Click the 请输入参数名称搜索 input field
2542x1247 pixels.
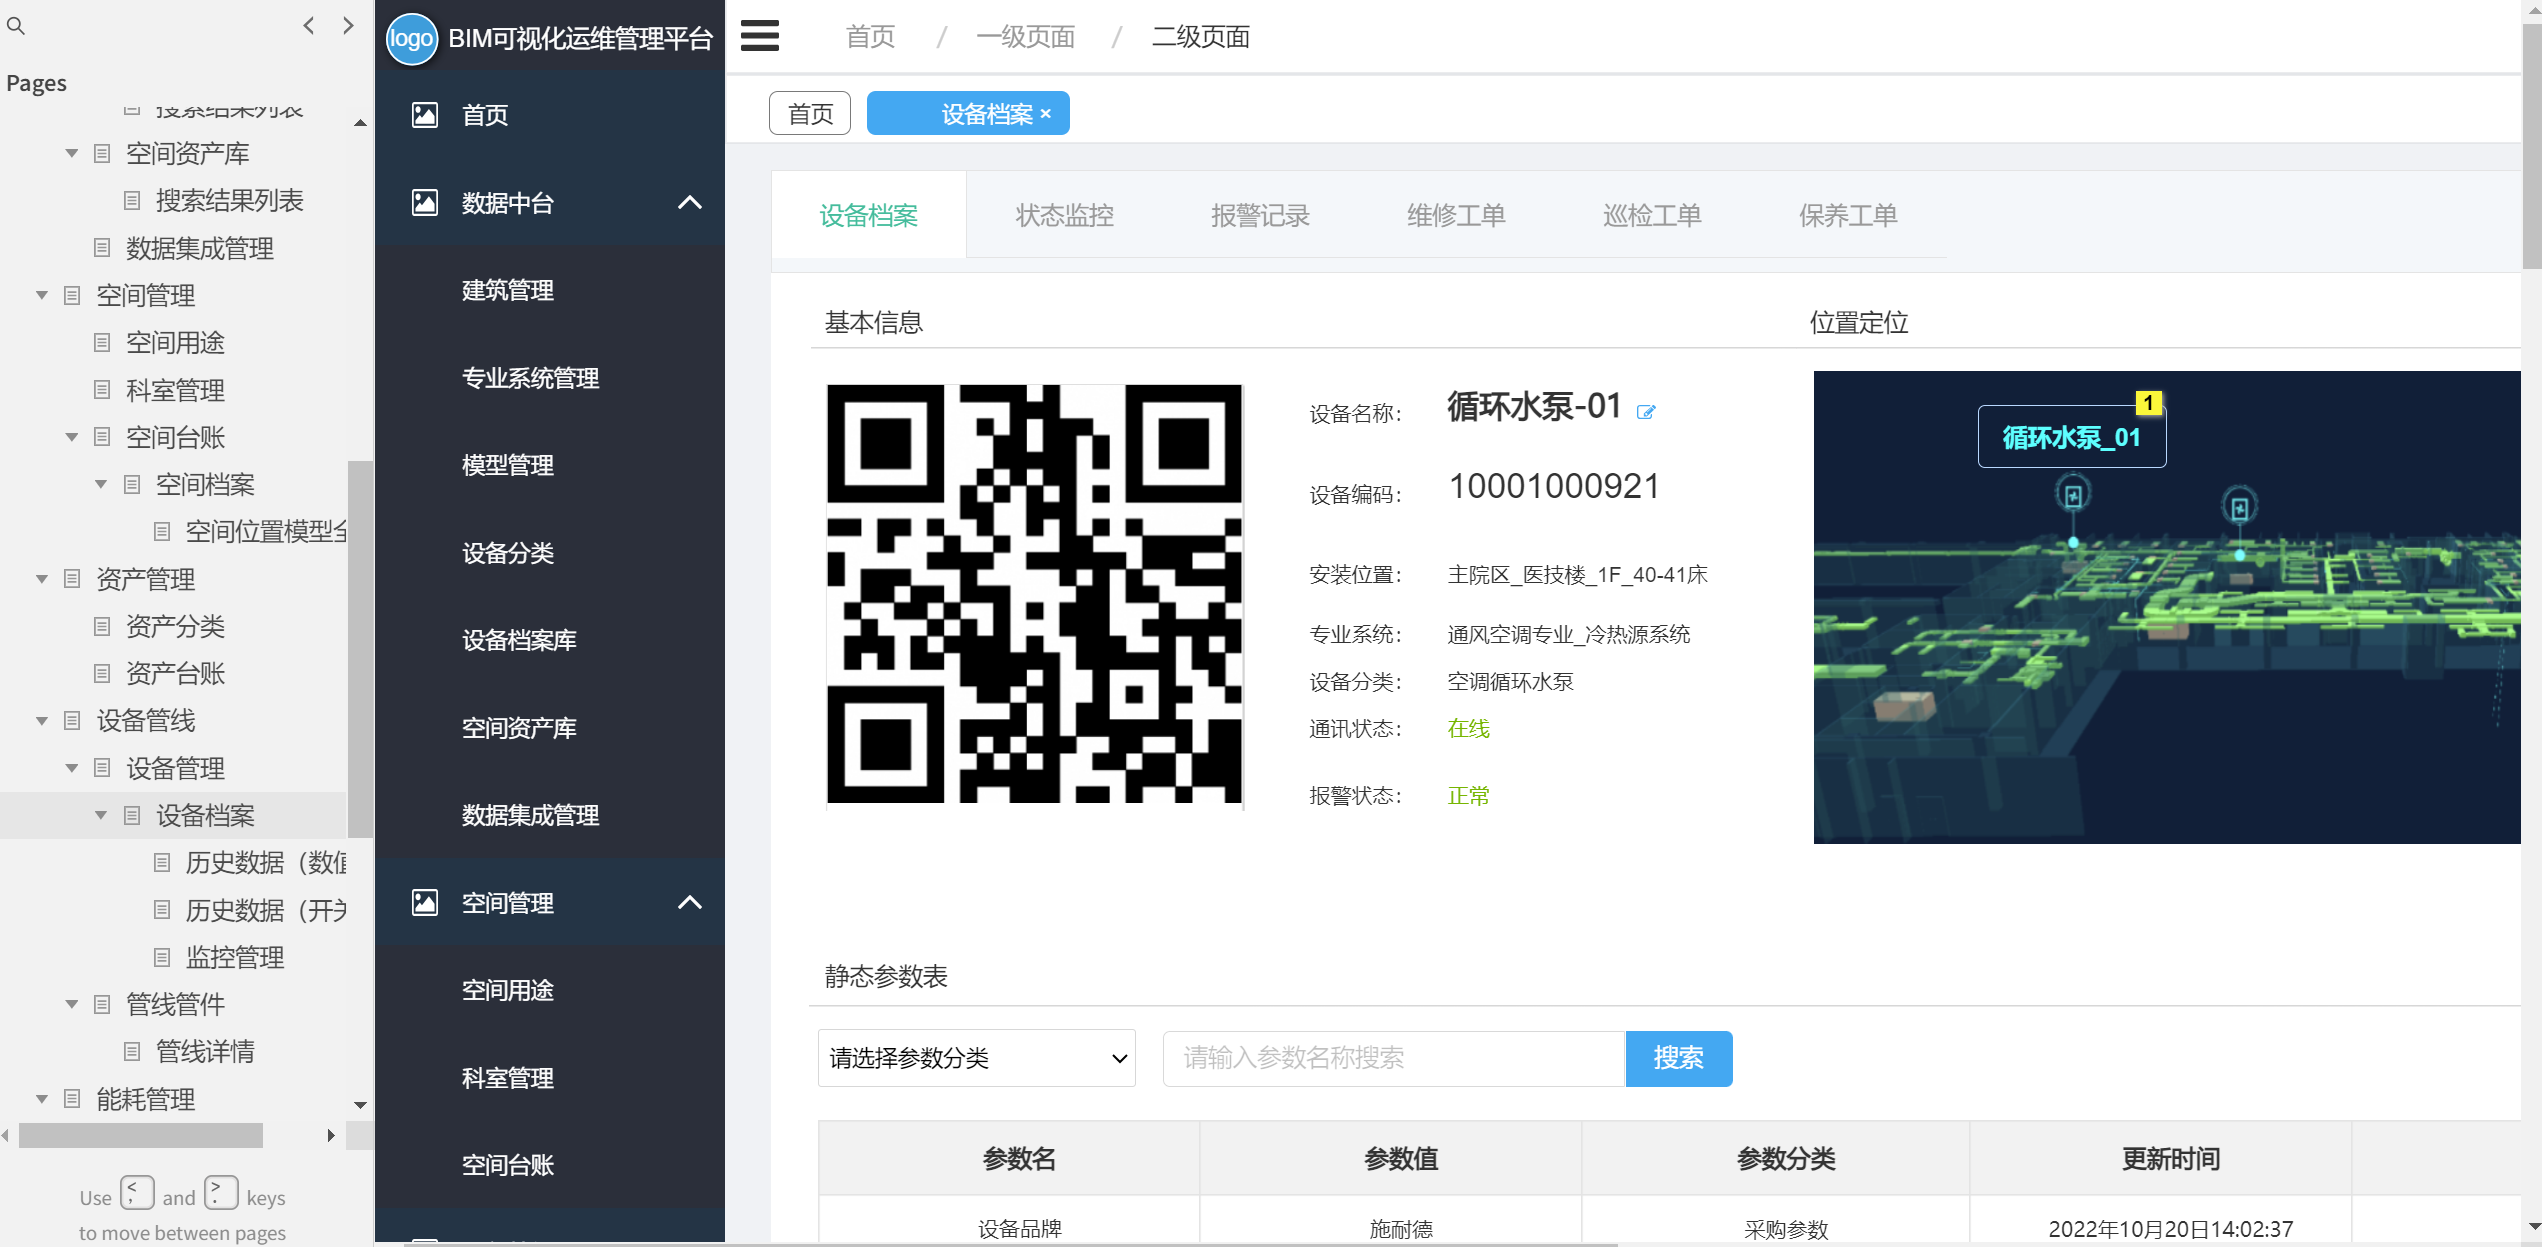[x=1394, y=1058]
